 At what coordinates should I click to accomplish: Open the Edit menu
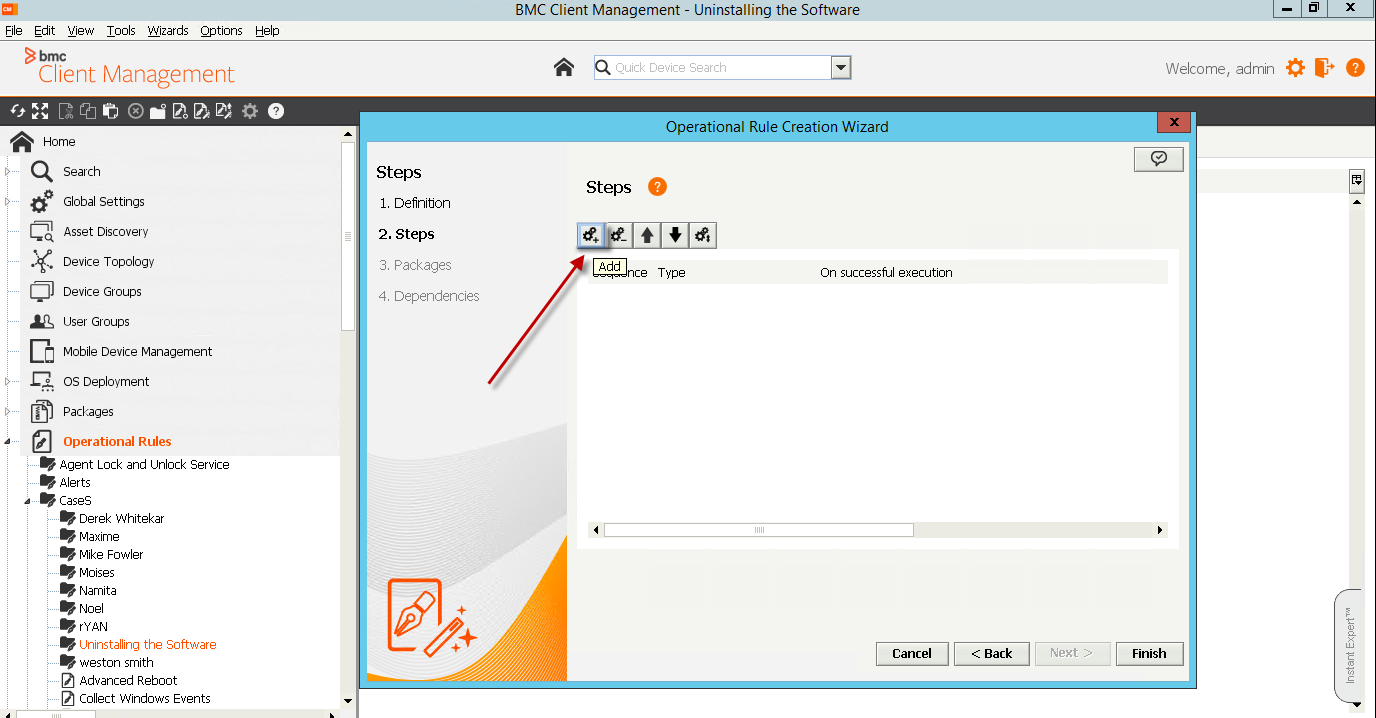(x=45, y=30)
